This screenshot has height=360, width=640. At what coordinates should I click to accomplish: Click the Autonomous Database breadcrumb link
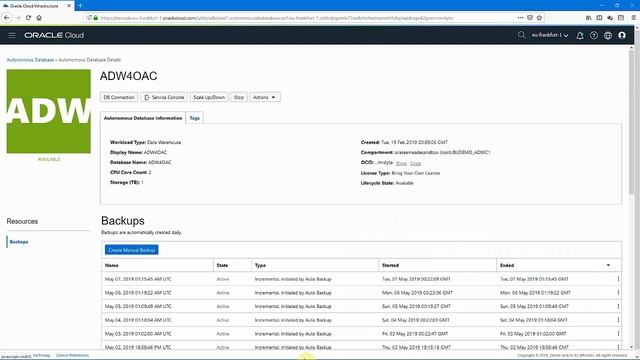[30, 60]
